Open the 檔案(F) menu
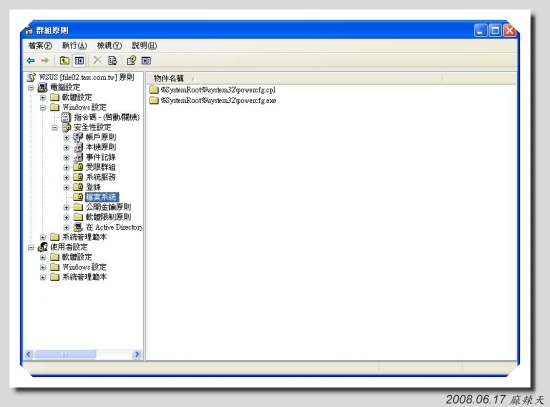The image size is (550, 407). pyautogui.click(x=40, y=46)
